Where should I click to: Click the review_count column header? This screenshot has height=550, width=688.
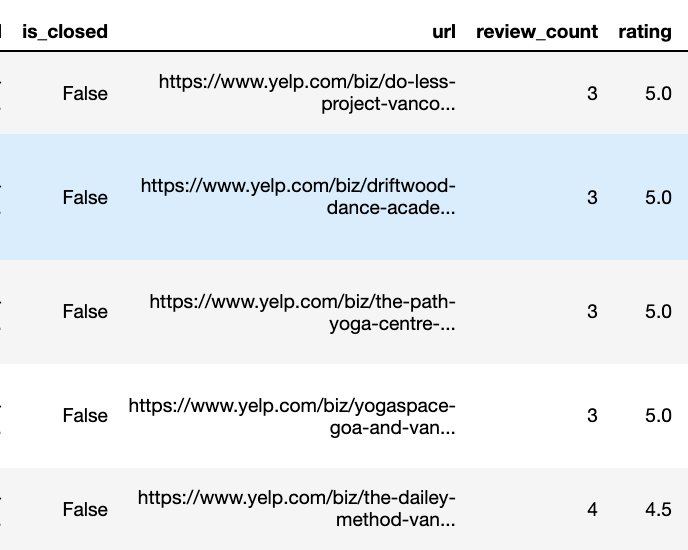(537, 32)
